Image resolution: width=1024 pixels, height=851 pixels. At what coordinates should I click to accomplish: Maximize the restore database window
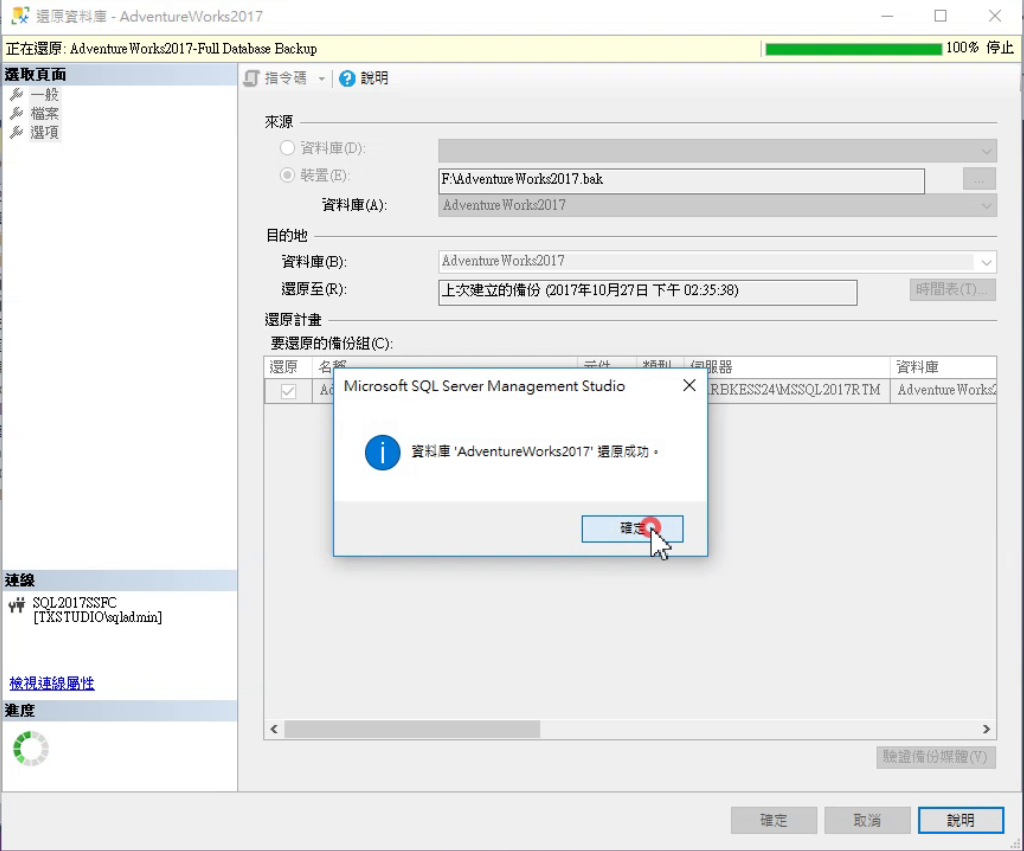[940, 16]
